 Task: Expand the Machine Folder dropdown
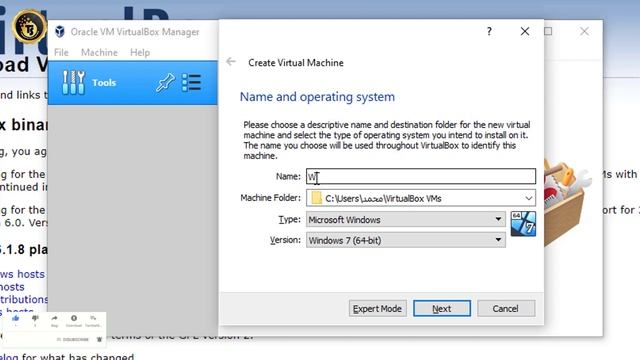529,198
